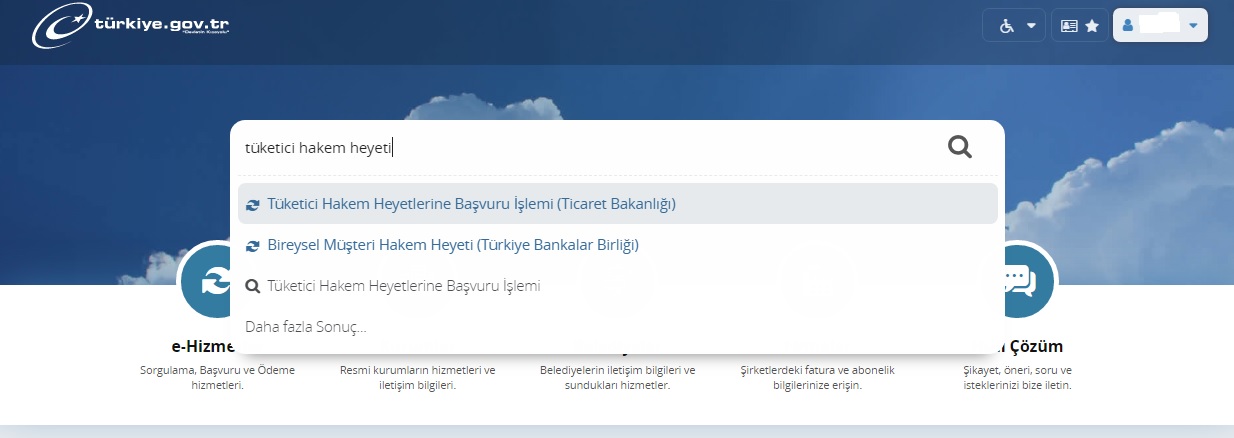Open the türkiye.gov.tr logo homepage link
The width and height of the screenshot is (1234, 438).
pos(131,27)
